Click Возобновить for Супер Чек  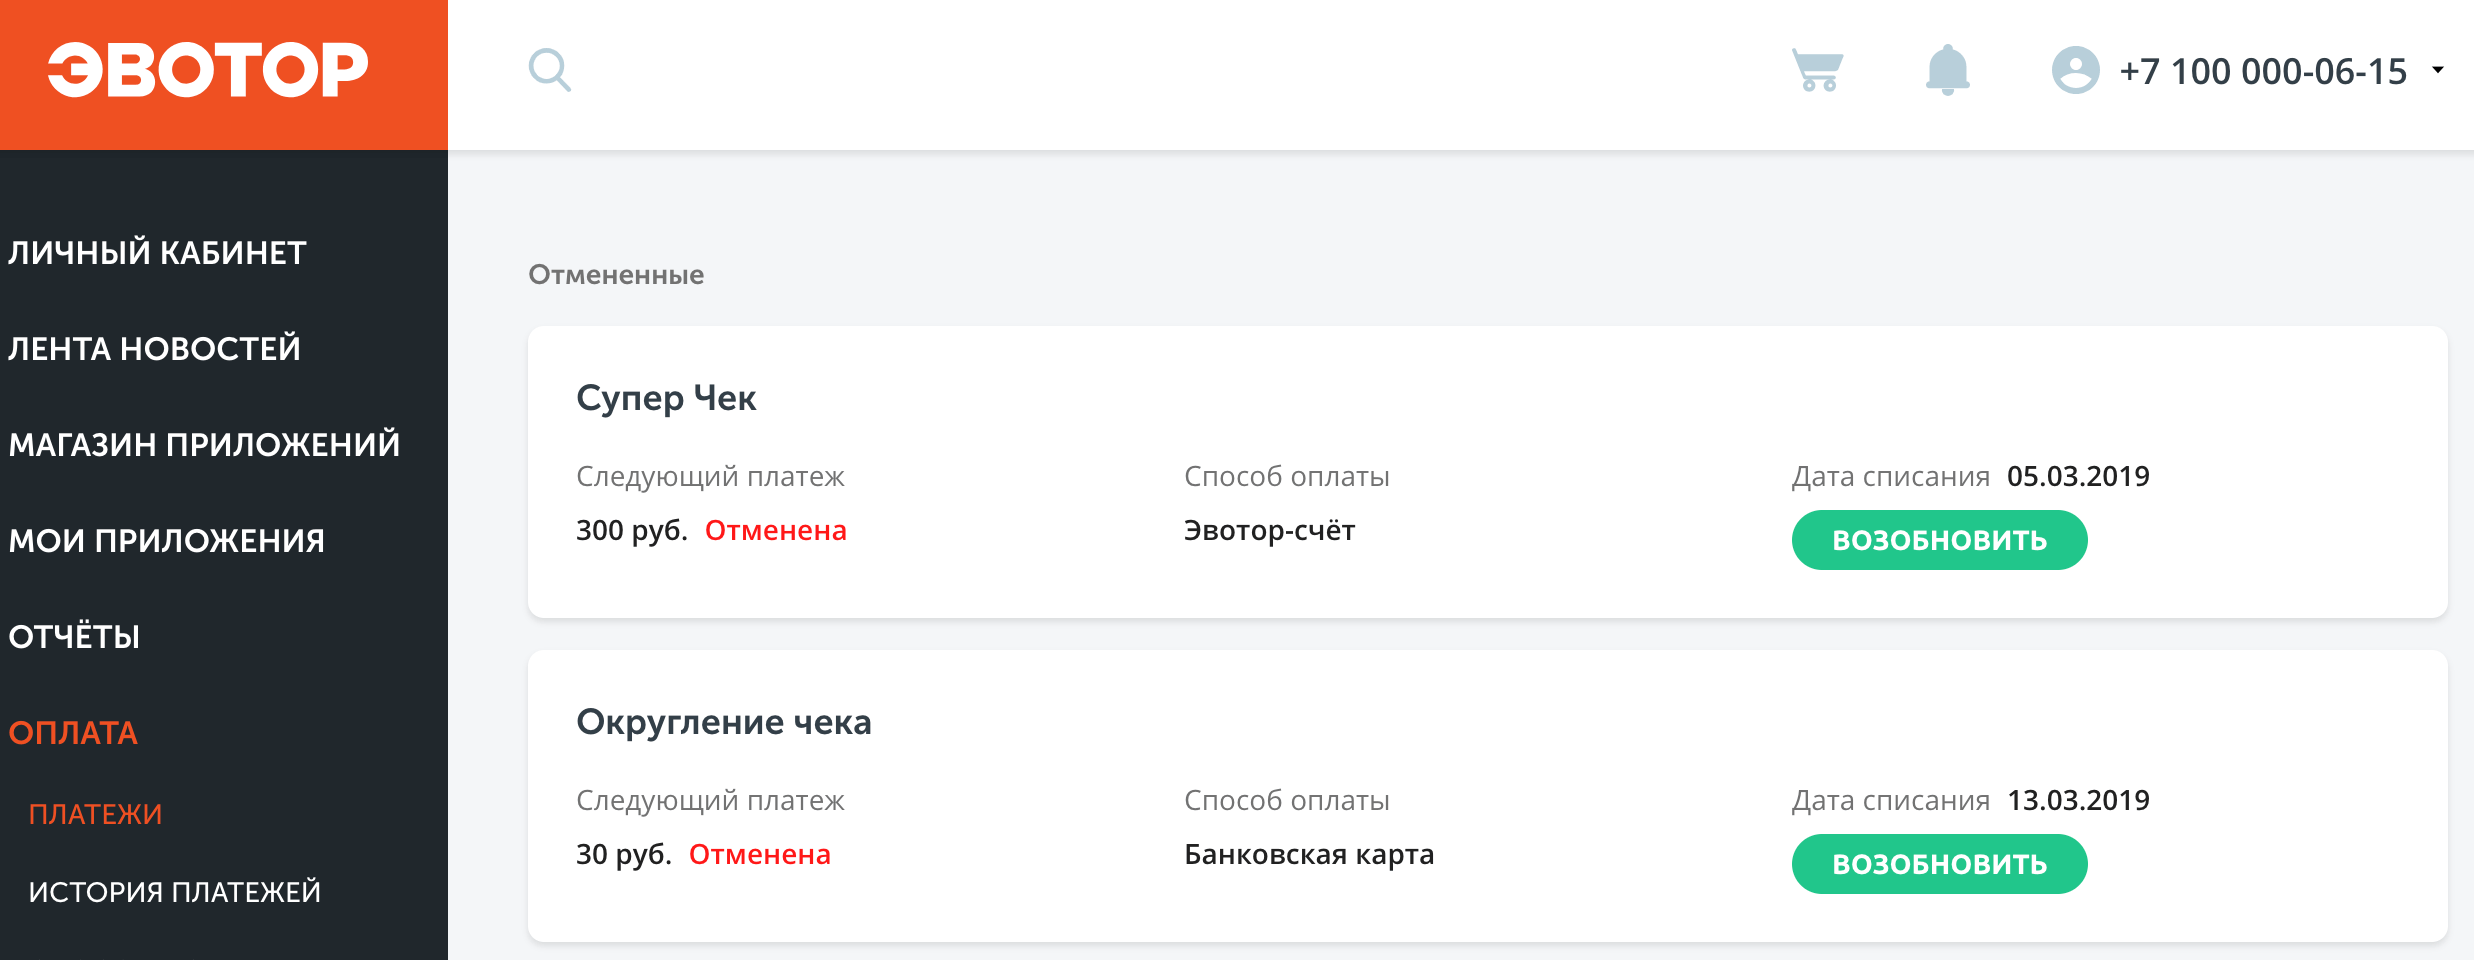[1939, 540]
